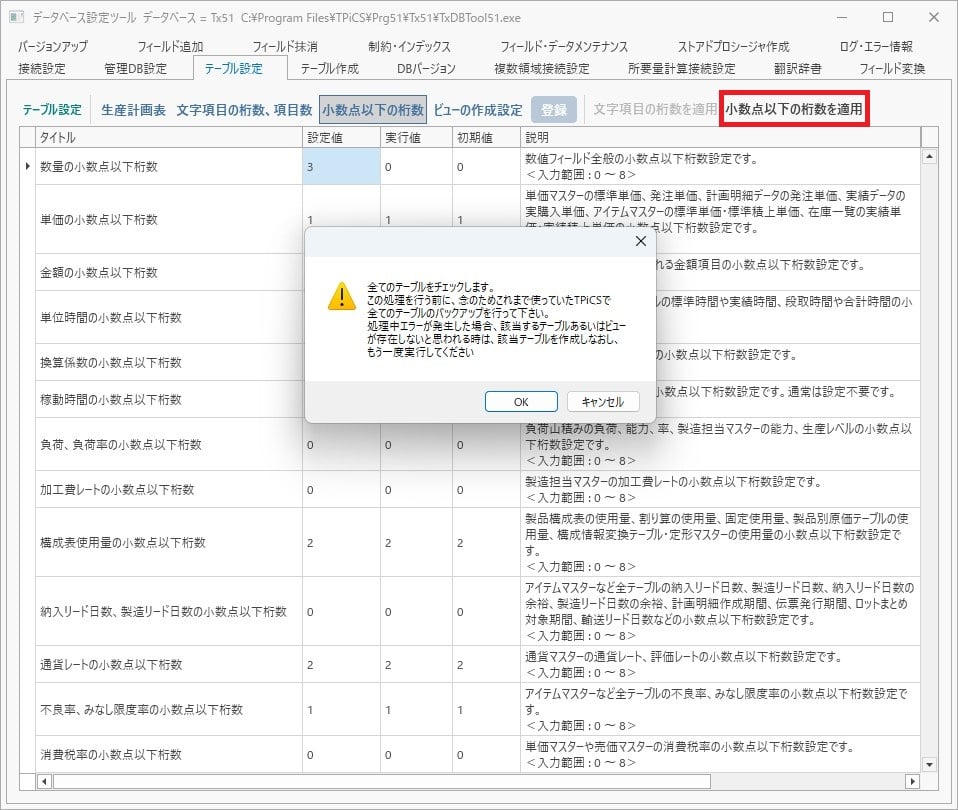
Task: Click the row indicator arrow for 数量 row
Action: point(27,166)
